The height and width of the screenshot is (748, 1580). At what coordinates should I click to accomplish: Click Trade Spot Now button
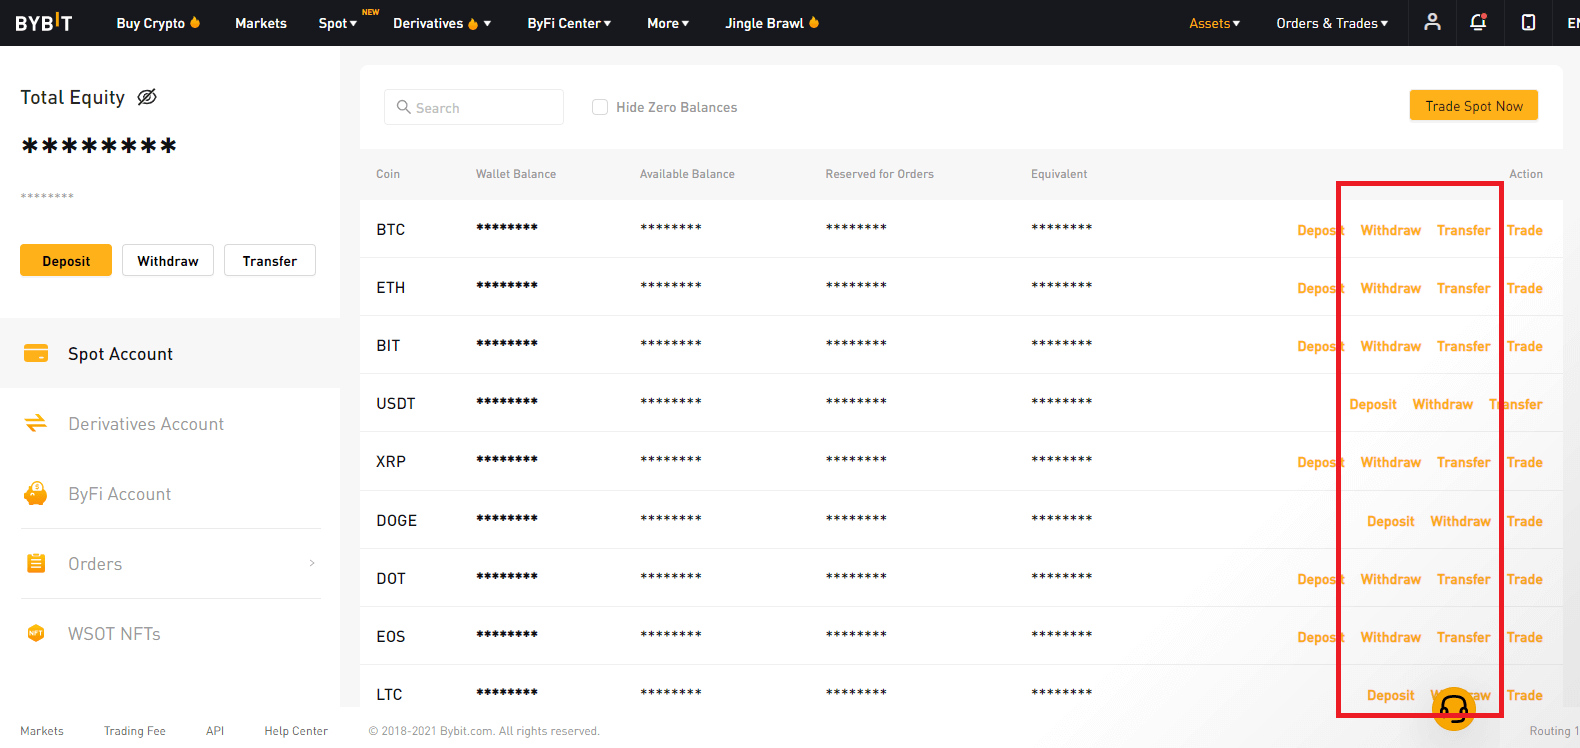click(x=1474, y=105)
